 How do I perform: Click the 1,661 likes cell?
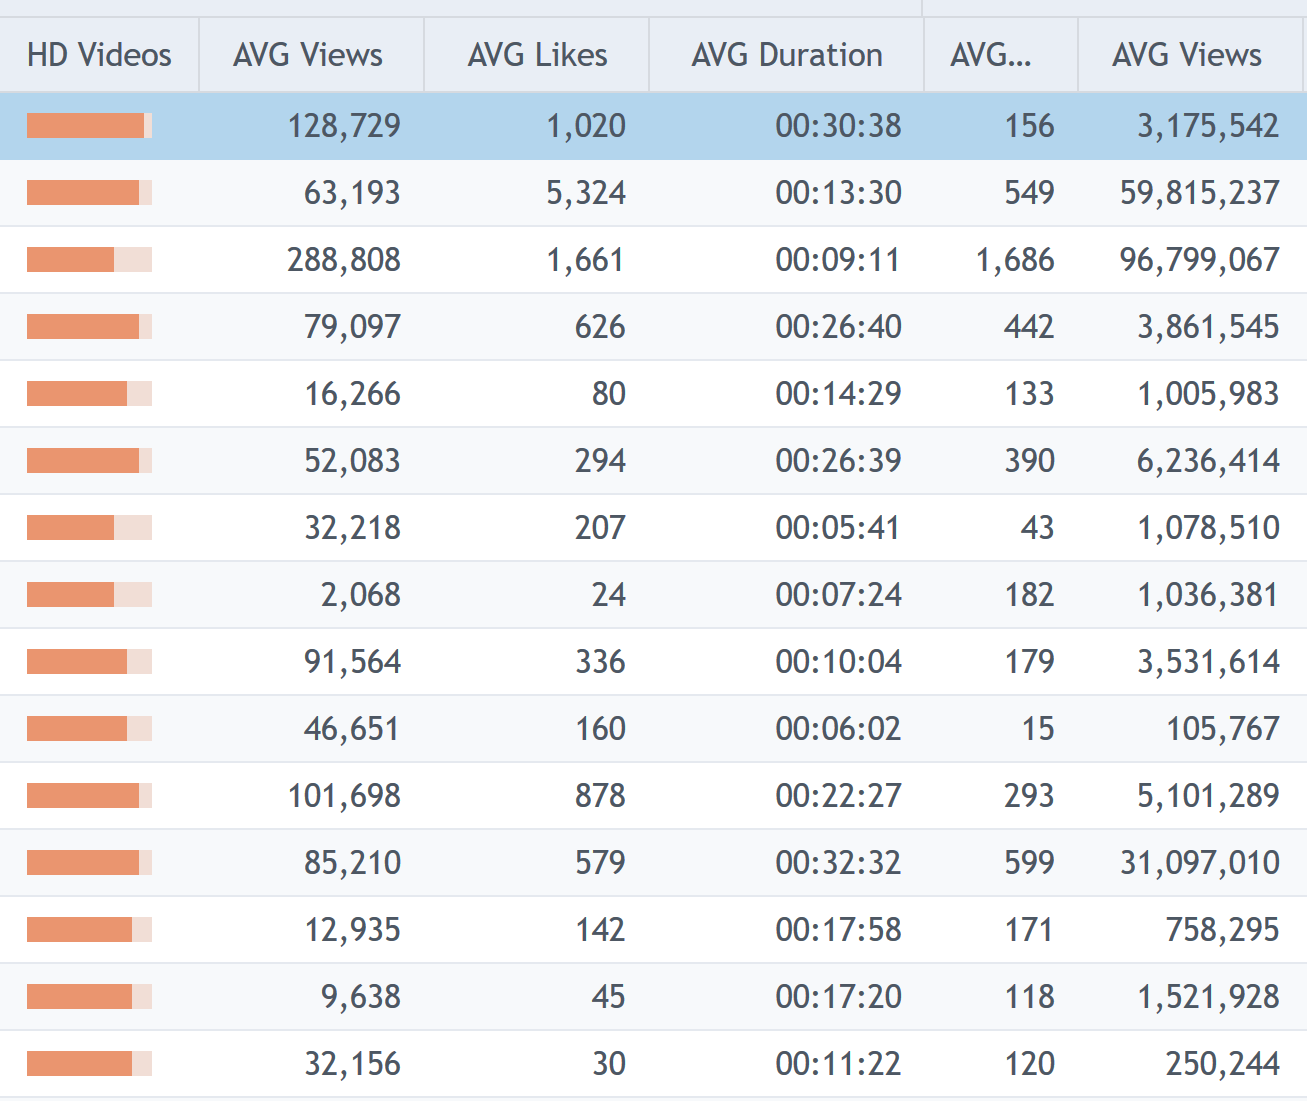pyautogui.click(x=586, y=260)
